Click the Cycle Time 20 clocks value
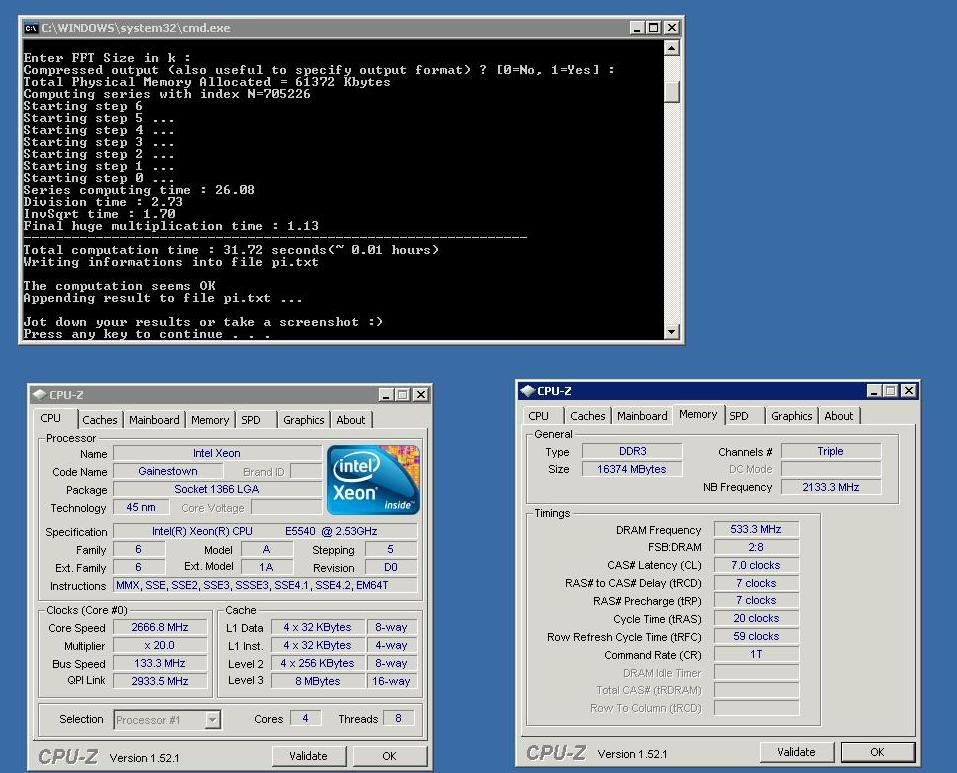The width and height of the screenshot is (957, 773). (756, 618)
